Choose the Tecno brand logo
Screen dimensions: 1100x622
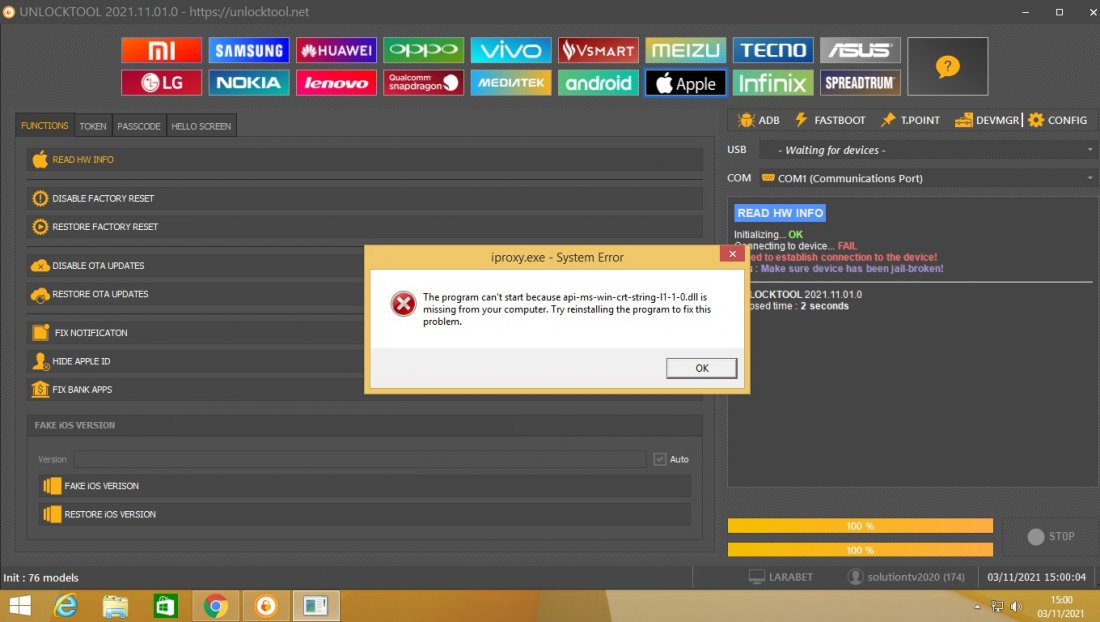(x=773, y=50)
